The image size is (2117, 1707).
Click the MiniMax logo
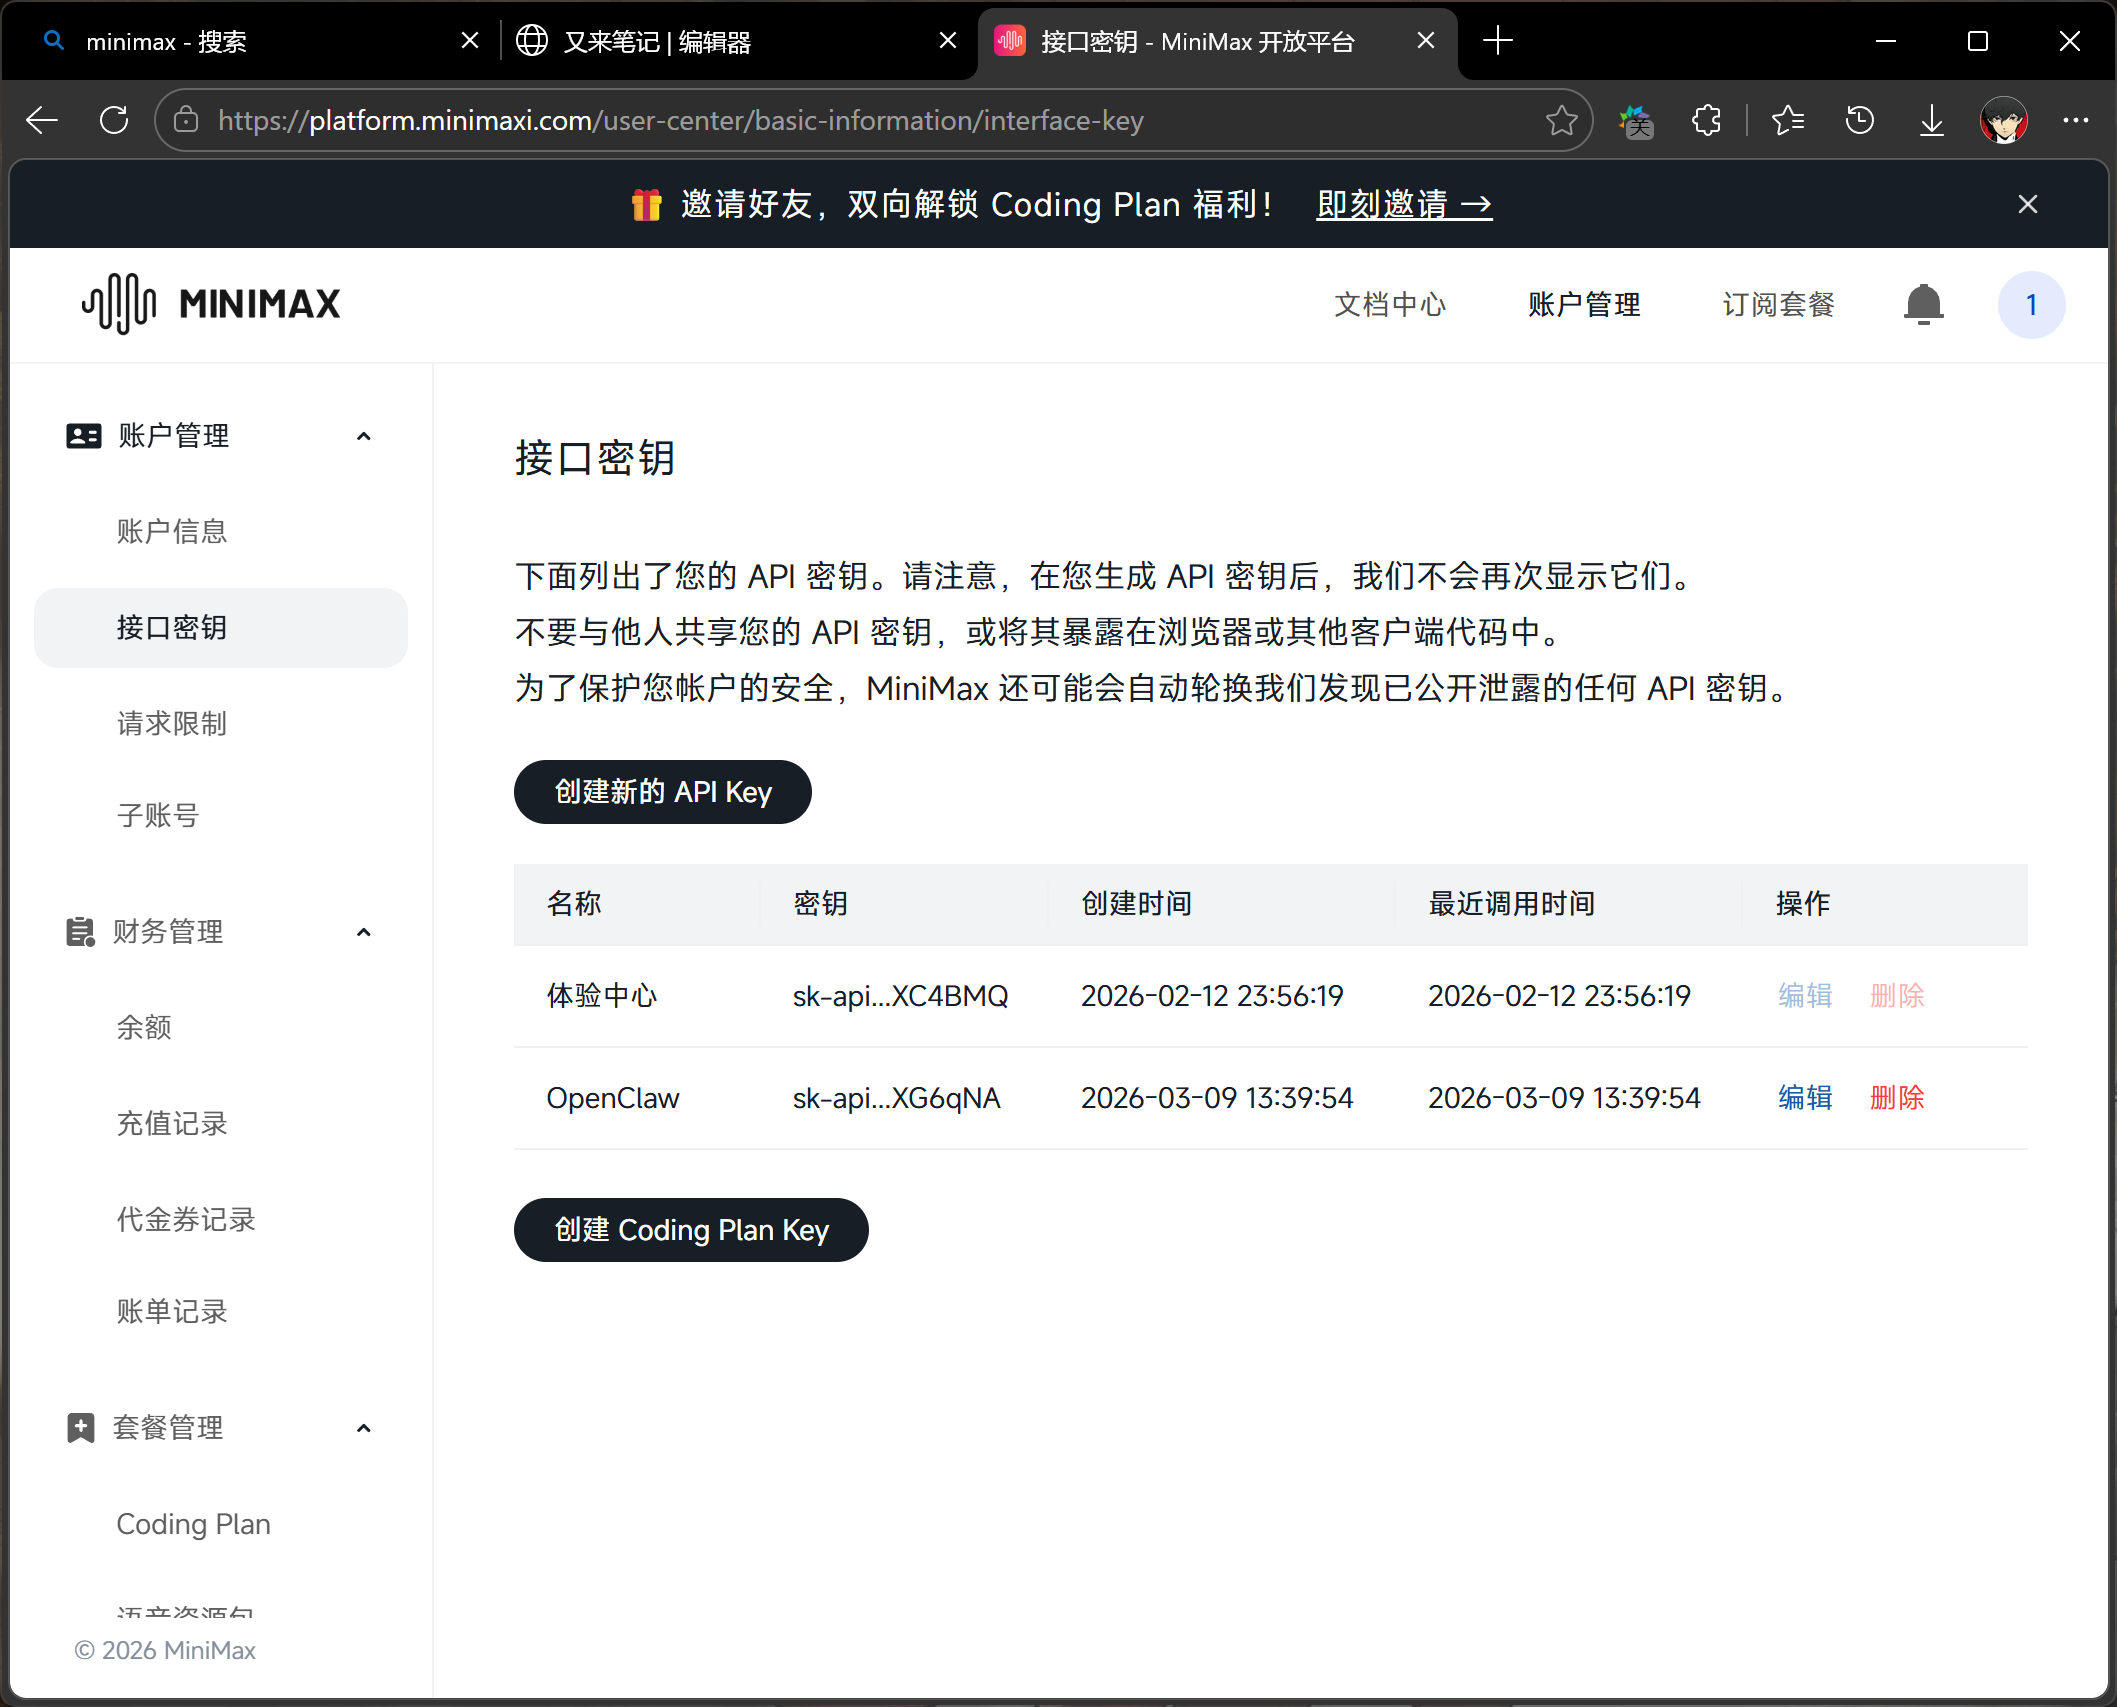pyautogui.click(x=211, y=304)
